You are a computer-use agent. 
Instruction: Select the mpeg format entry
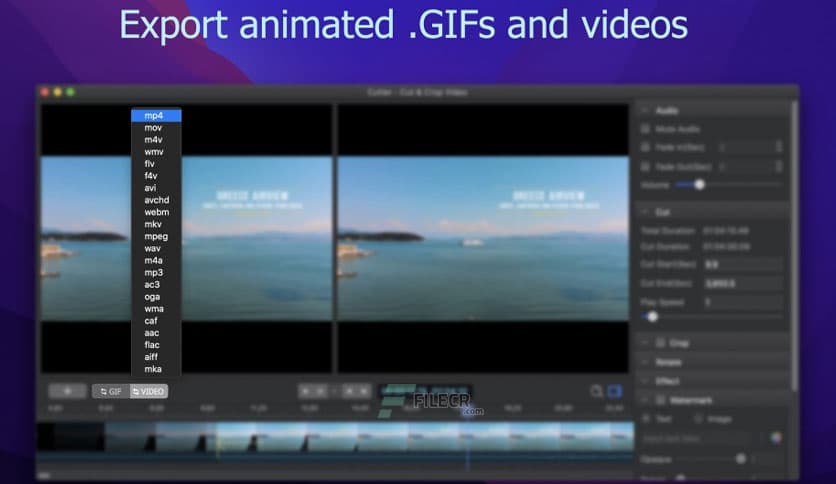(x=156, y=237)
